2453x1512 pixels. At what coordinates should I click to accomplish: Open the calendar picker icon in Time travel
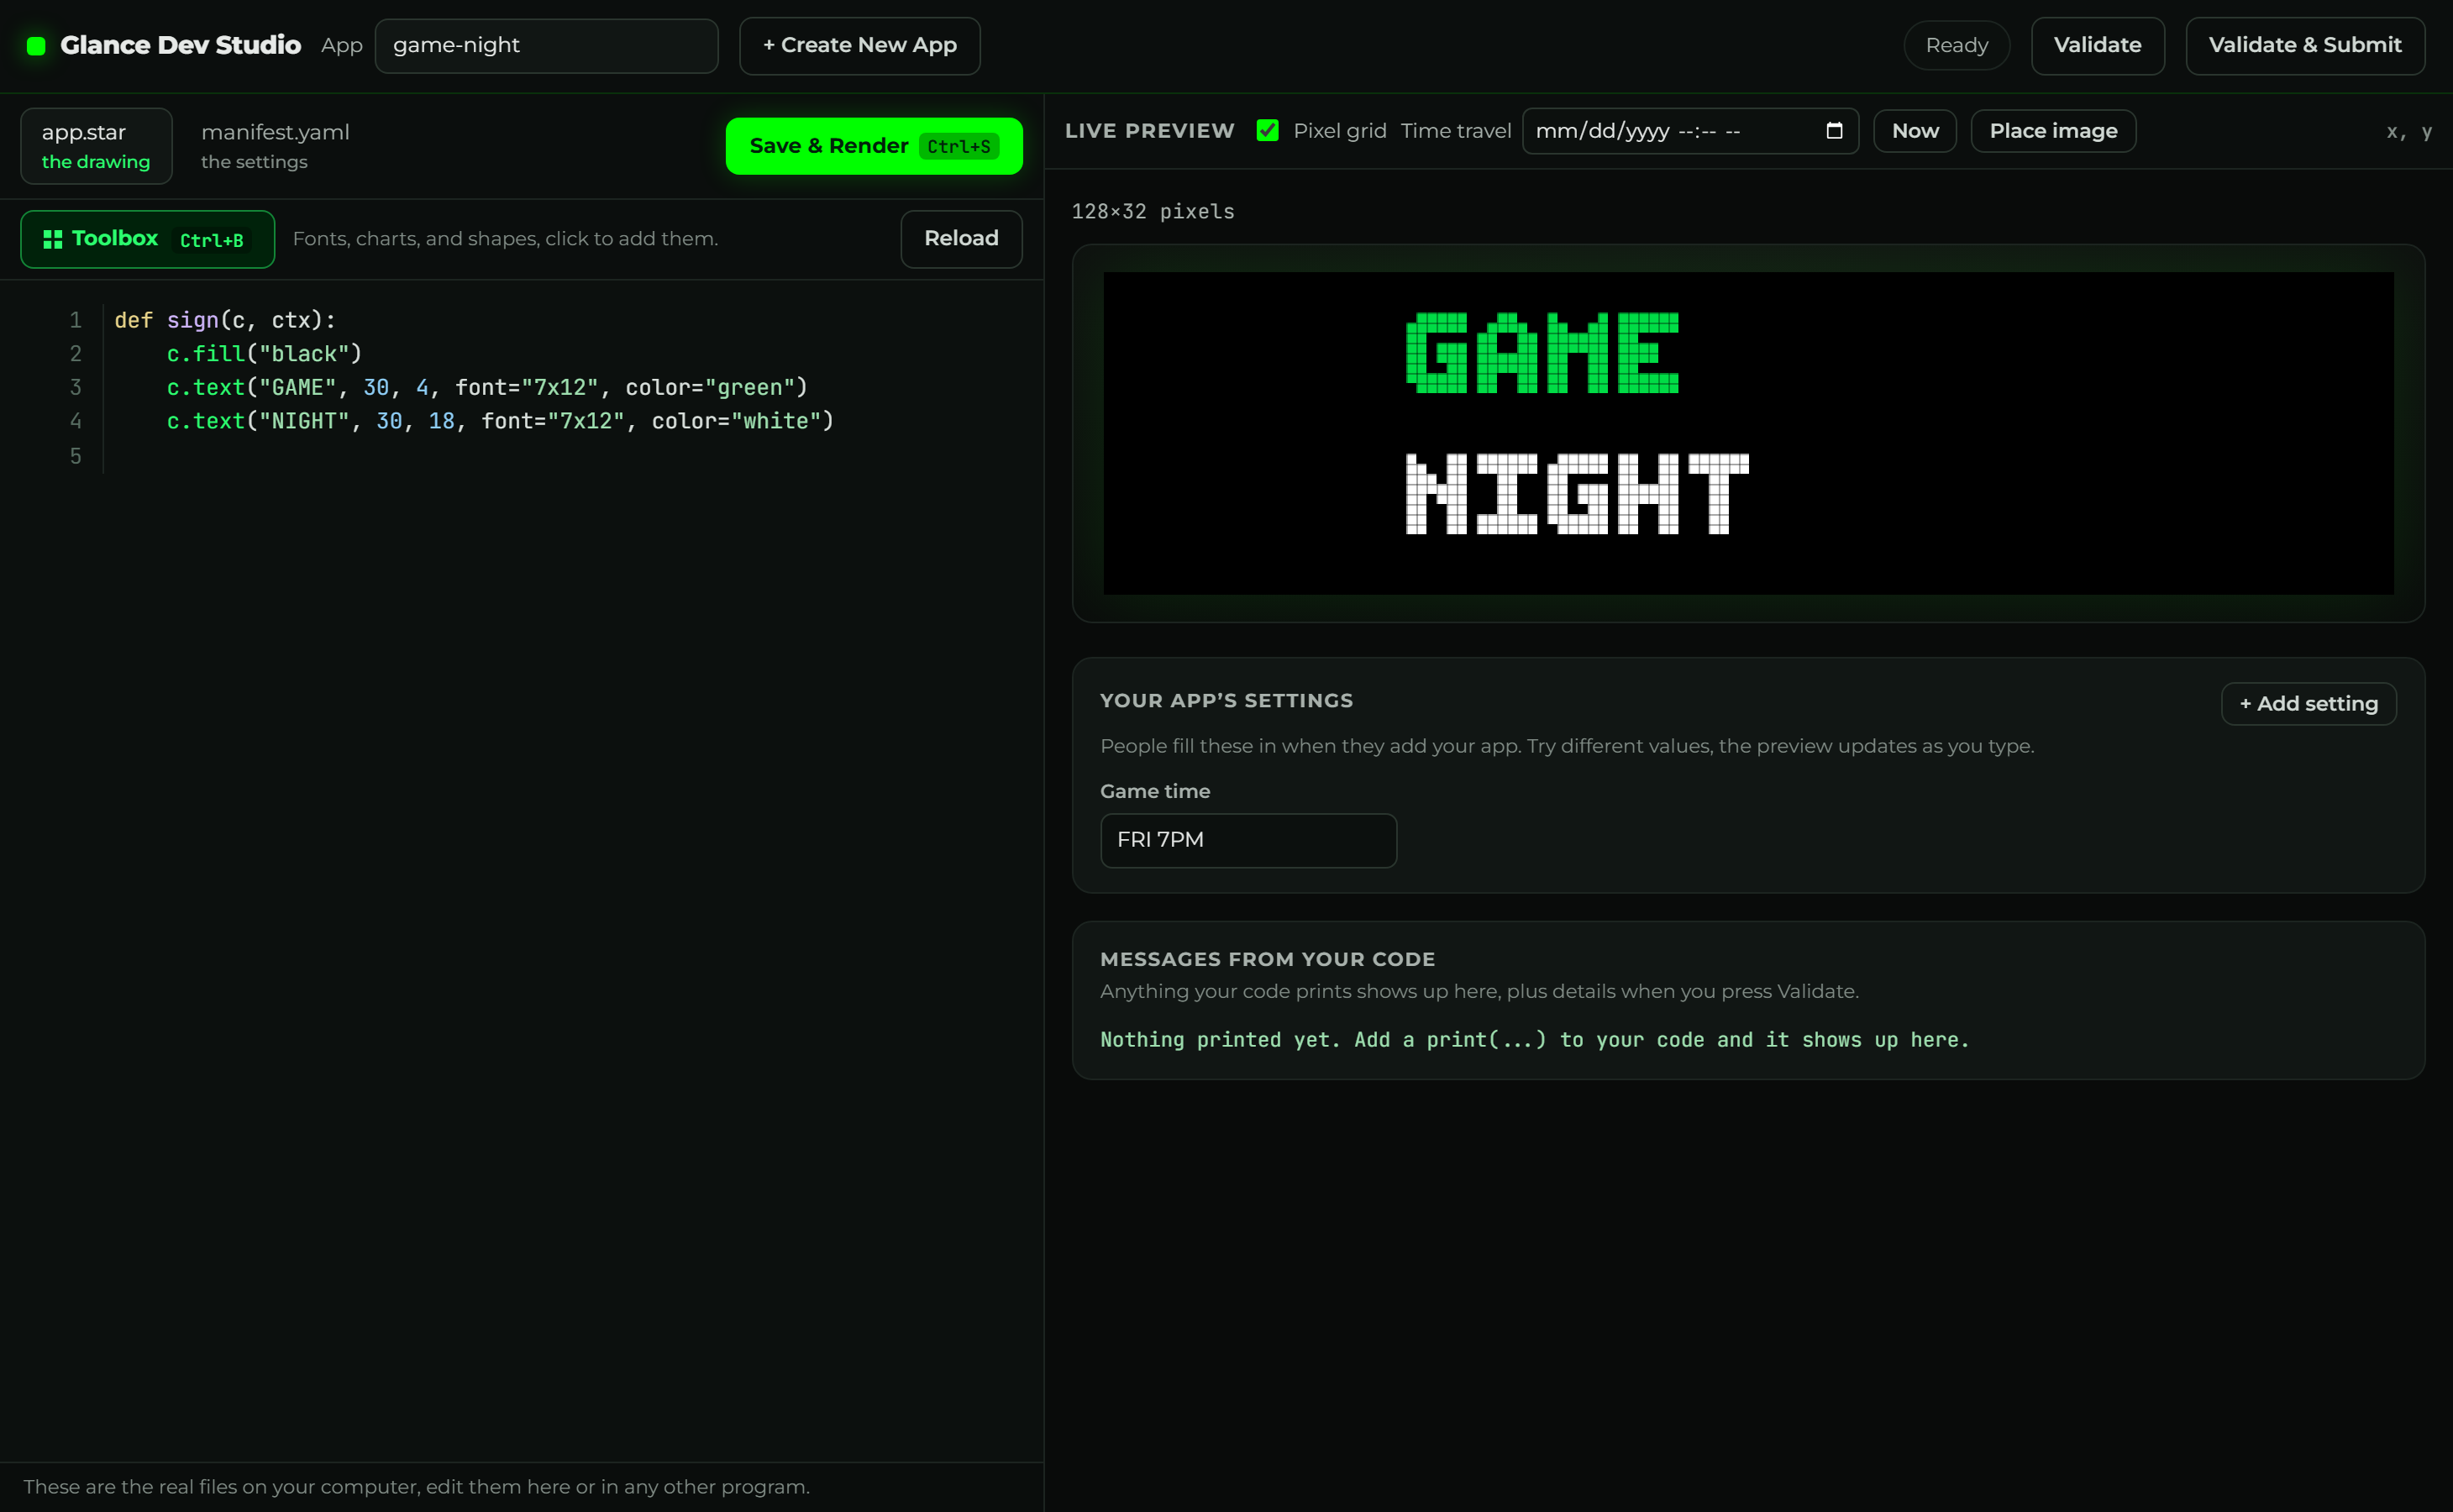tap(1834, 131)
